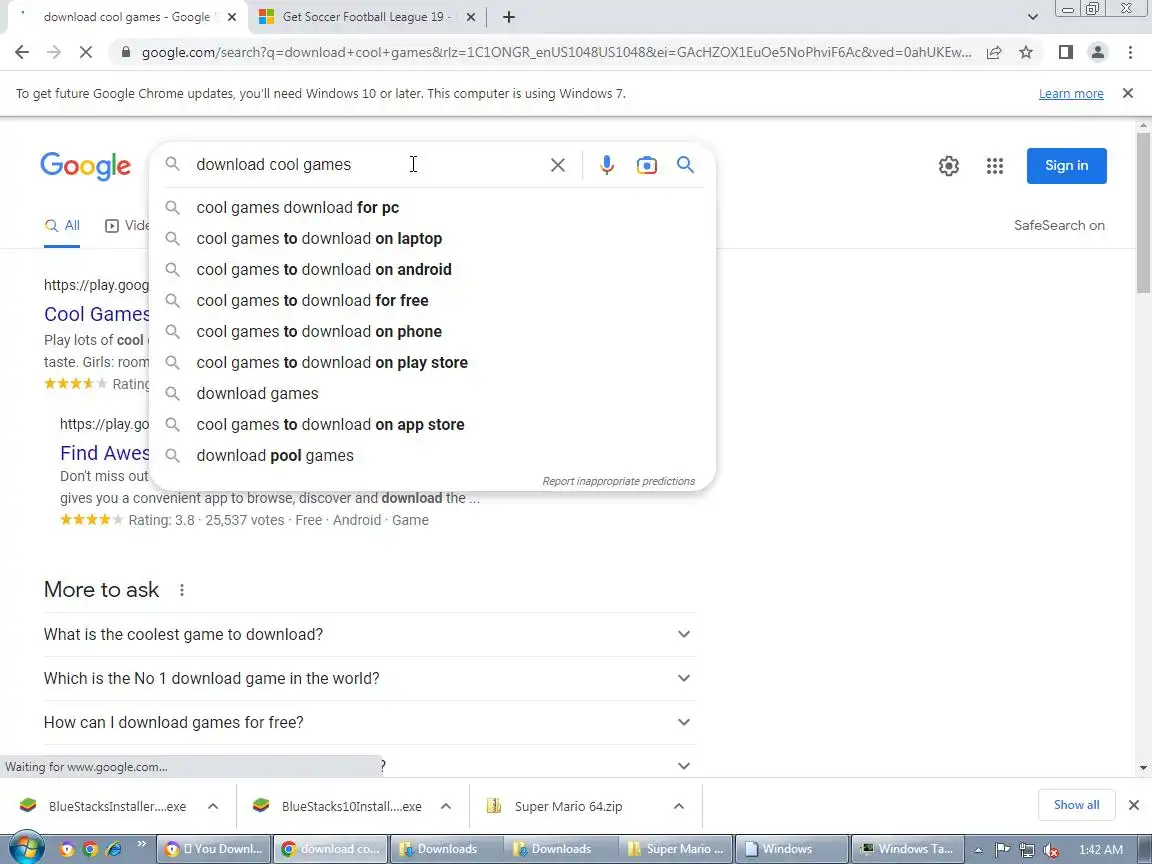Stop loading the page
This screenshot has width=1152, height=864.
(x=85, y=52)
